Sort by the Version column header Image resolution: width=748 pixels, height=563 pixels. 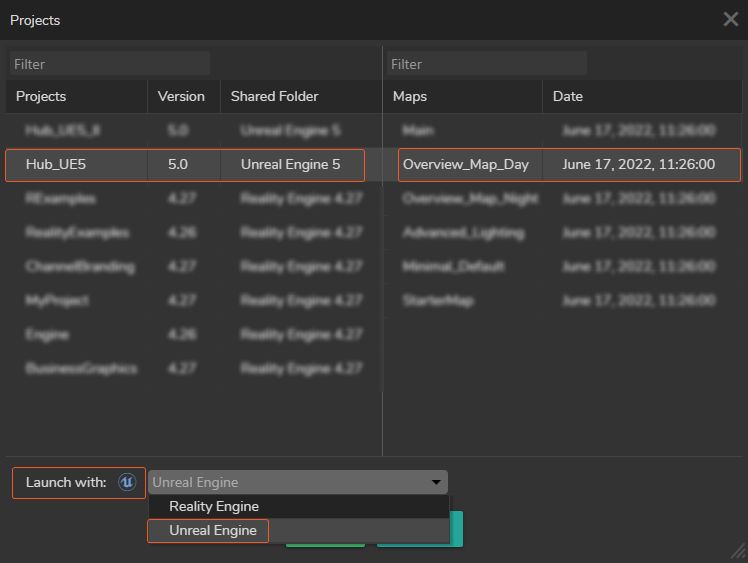(x=181, y=97)
